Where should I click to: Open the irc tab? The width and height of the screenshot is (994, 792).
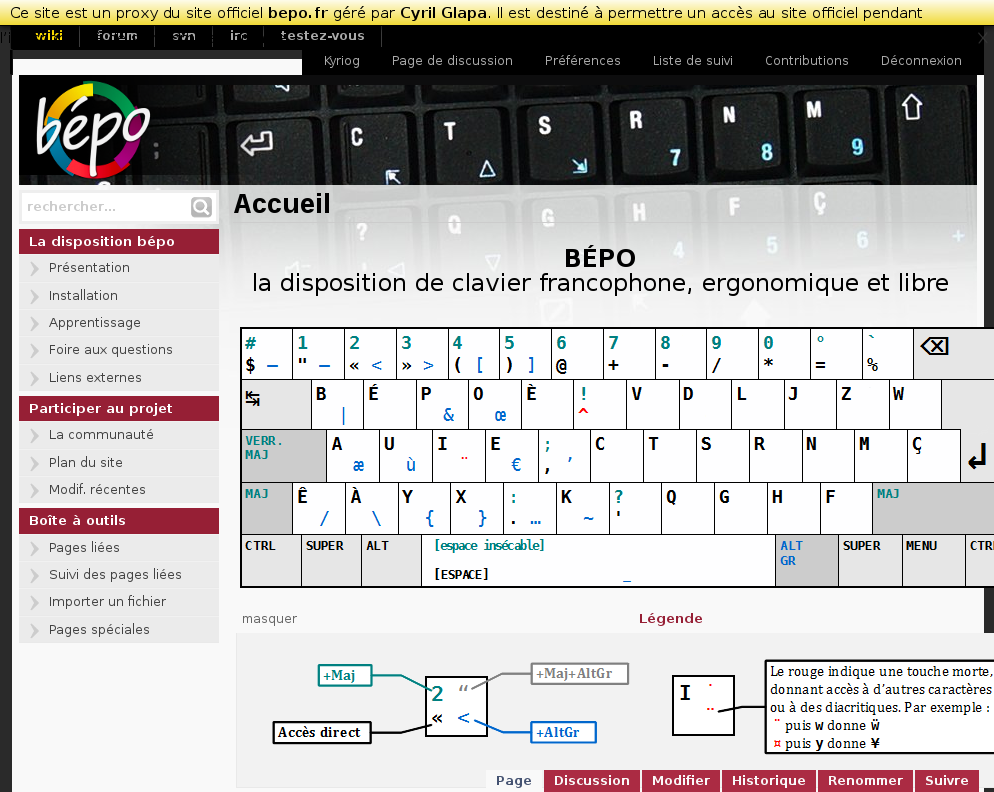(239, 36)
